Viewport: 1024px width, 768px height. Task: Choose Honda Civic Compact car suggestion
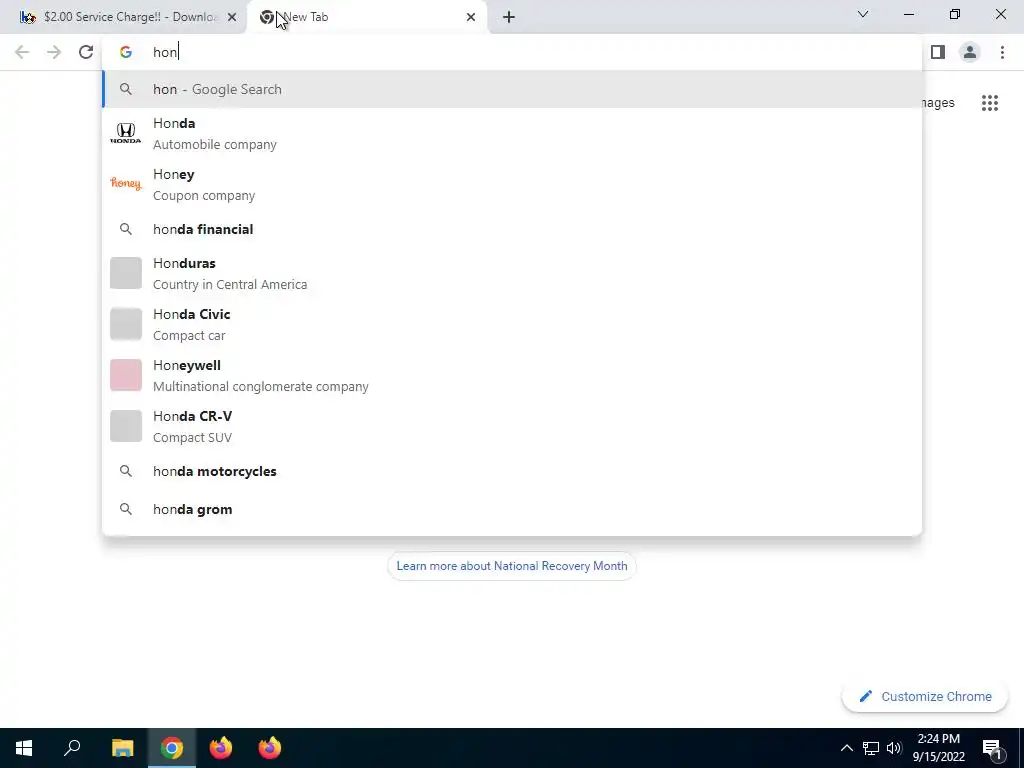pyautogui.click(x=512, y=325)
